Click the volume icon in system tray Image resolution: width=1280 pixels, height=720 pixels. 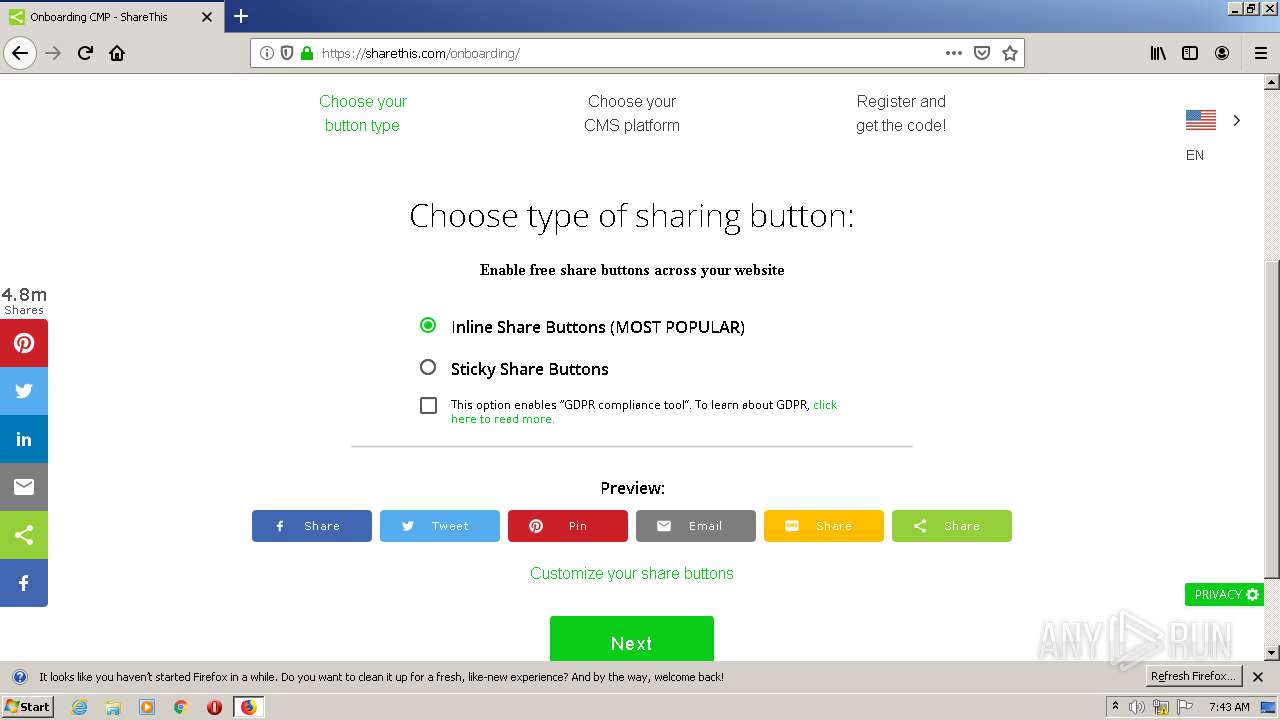coord(1137,707)
